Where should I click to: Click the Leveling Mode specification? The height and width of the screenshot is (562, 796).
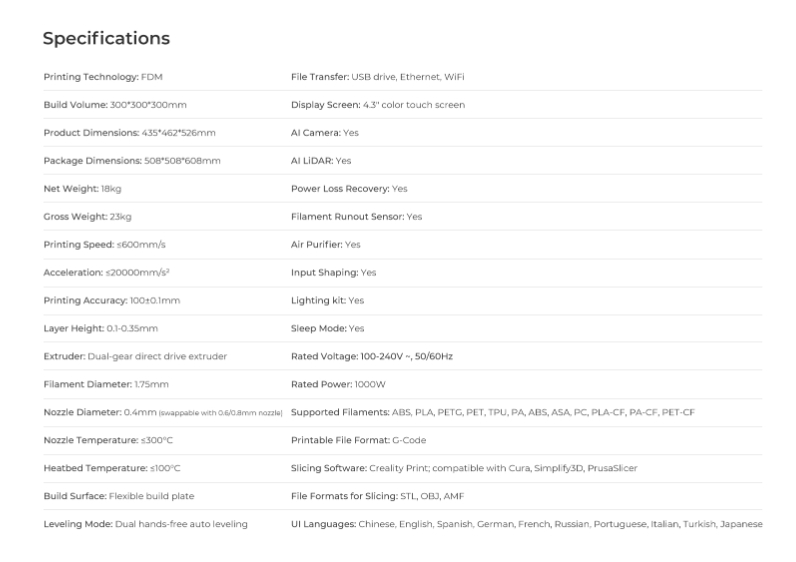145,524
